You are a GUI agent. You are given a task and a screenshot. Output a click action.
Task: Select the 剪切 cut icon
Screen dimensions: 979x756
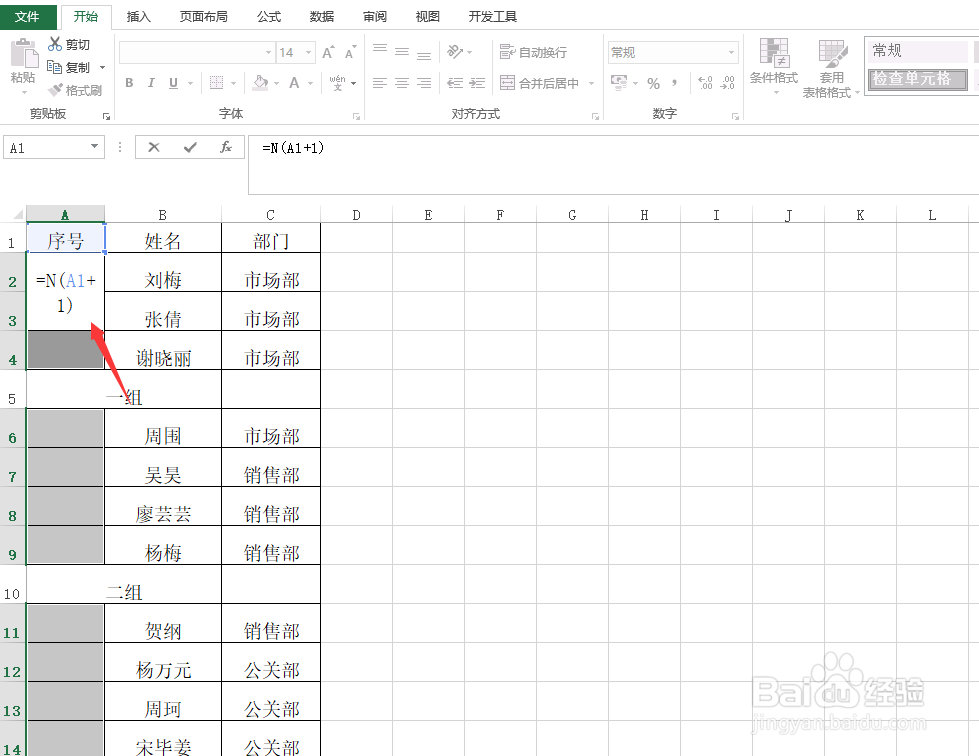coord(56,44)
